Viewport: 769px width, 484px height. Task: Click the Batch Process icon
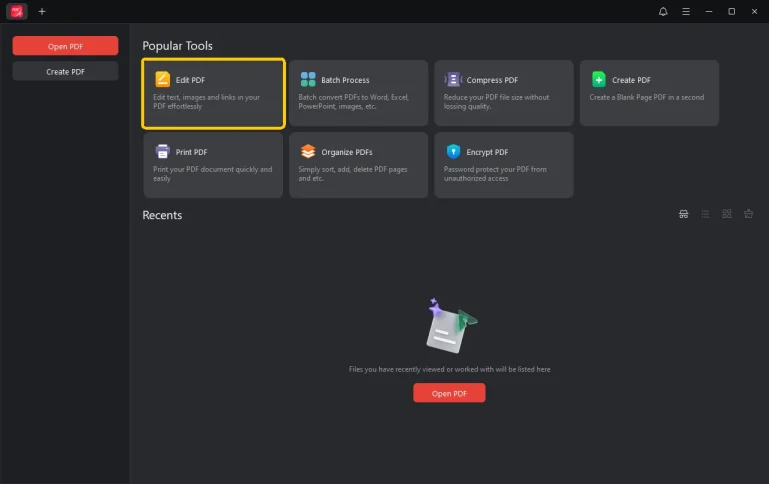pyautogui.click(x=308, y=80)
